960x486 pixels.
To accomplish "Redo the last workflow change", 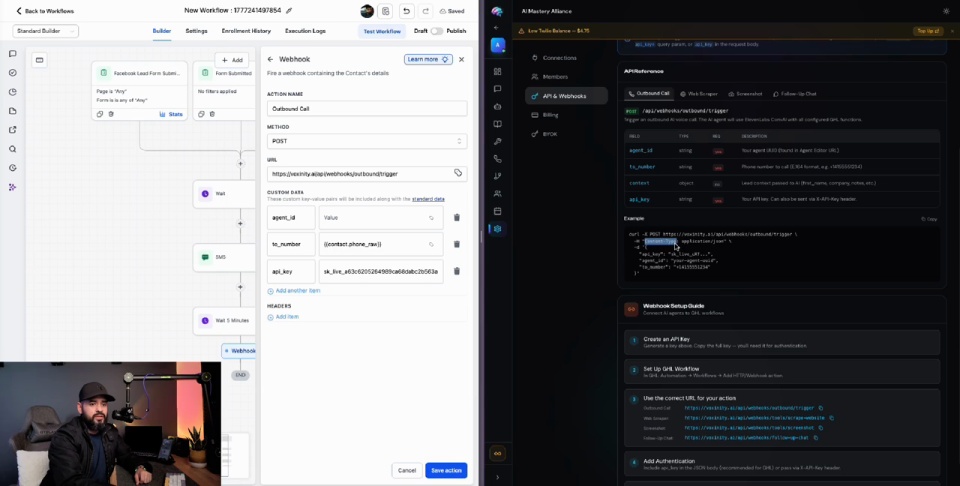I will (x=426, y=11).
